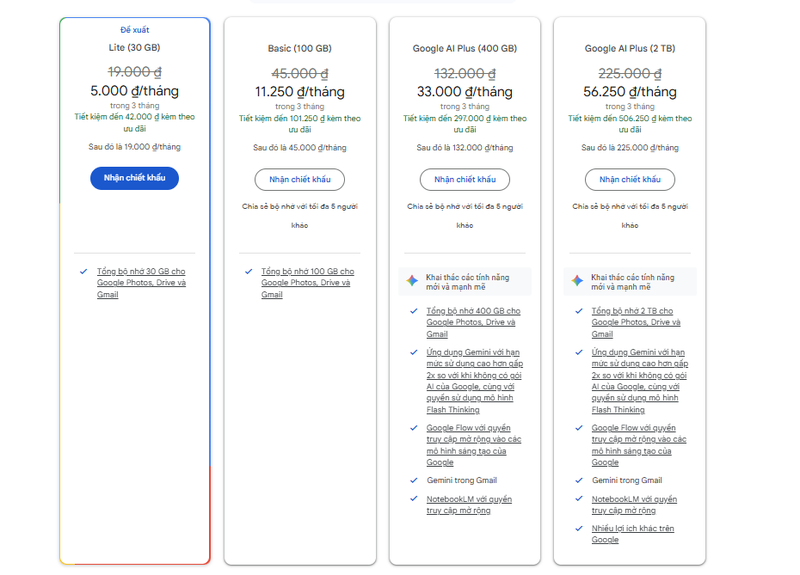Open the 2 TB total storage feature link
Image resolution: width=800 pixels, height=575 pixels.
[x=636, y=322]
